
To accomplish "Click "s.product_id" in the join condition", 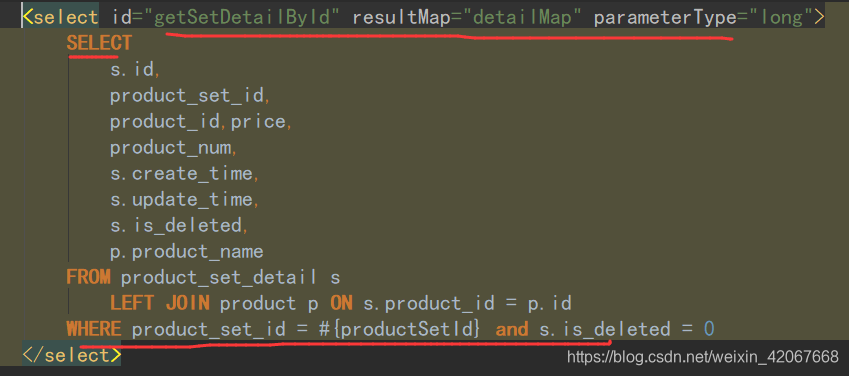I will point(428,303).
